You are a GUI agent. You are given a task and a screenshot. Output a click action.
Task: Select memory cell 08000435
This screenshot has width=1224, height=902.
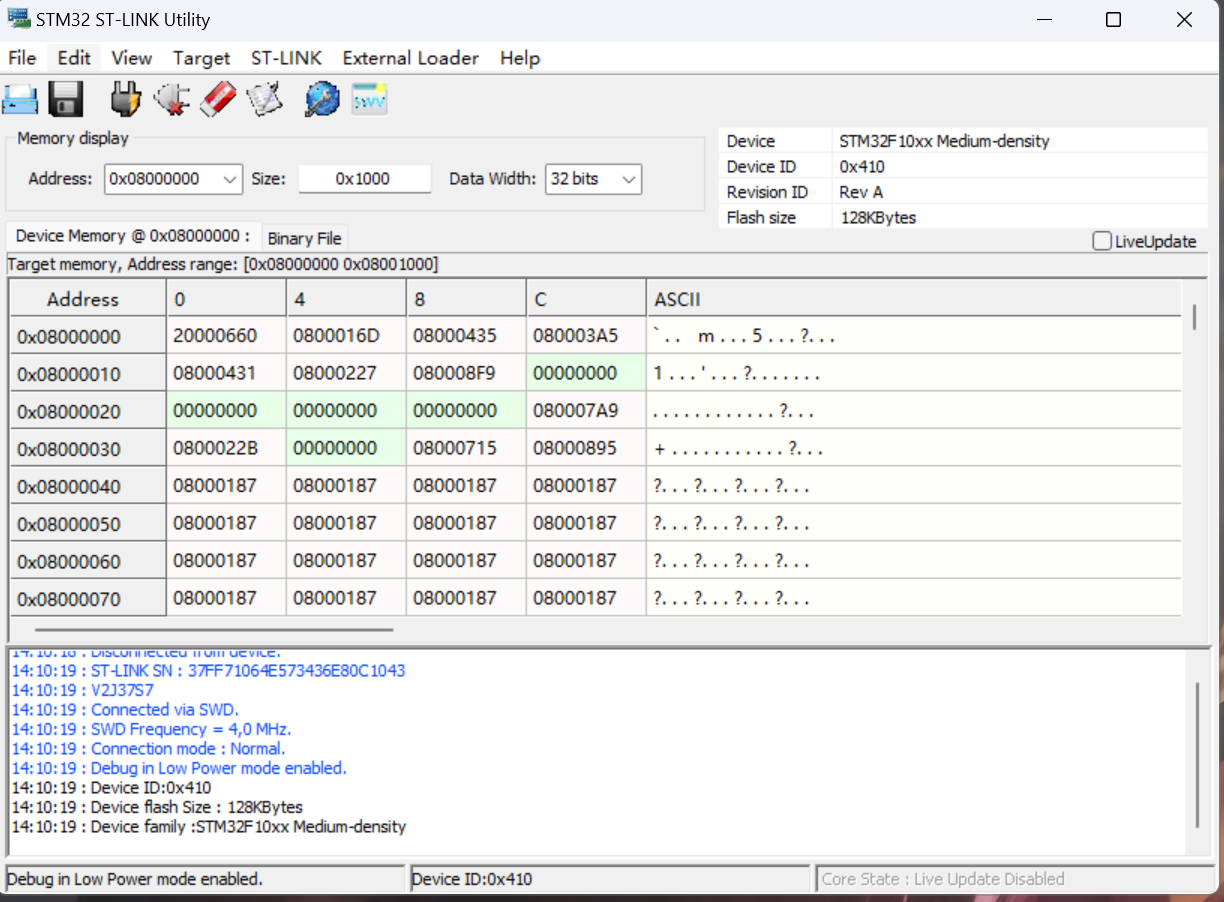(x=466, y=336)
